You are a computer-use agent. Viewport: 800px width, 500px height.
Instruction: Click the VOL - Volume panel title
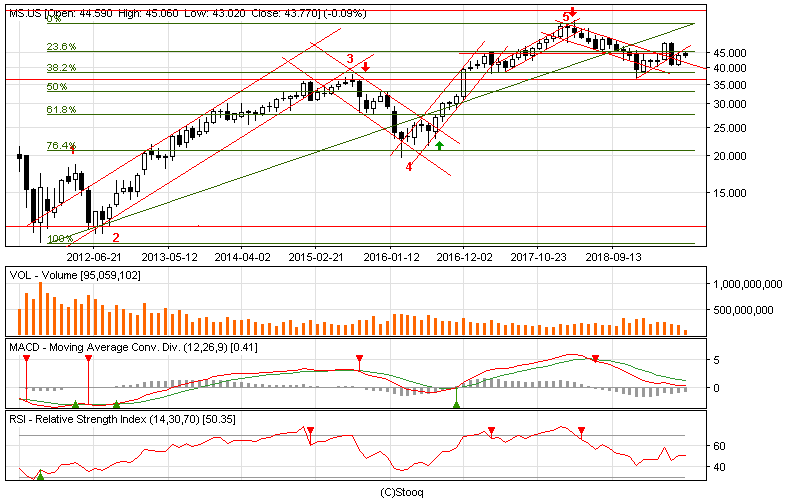click(75, 276)
